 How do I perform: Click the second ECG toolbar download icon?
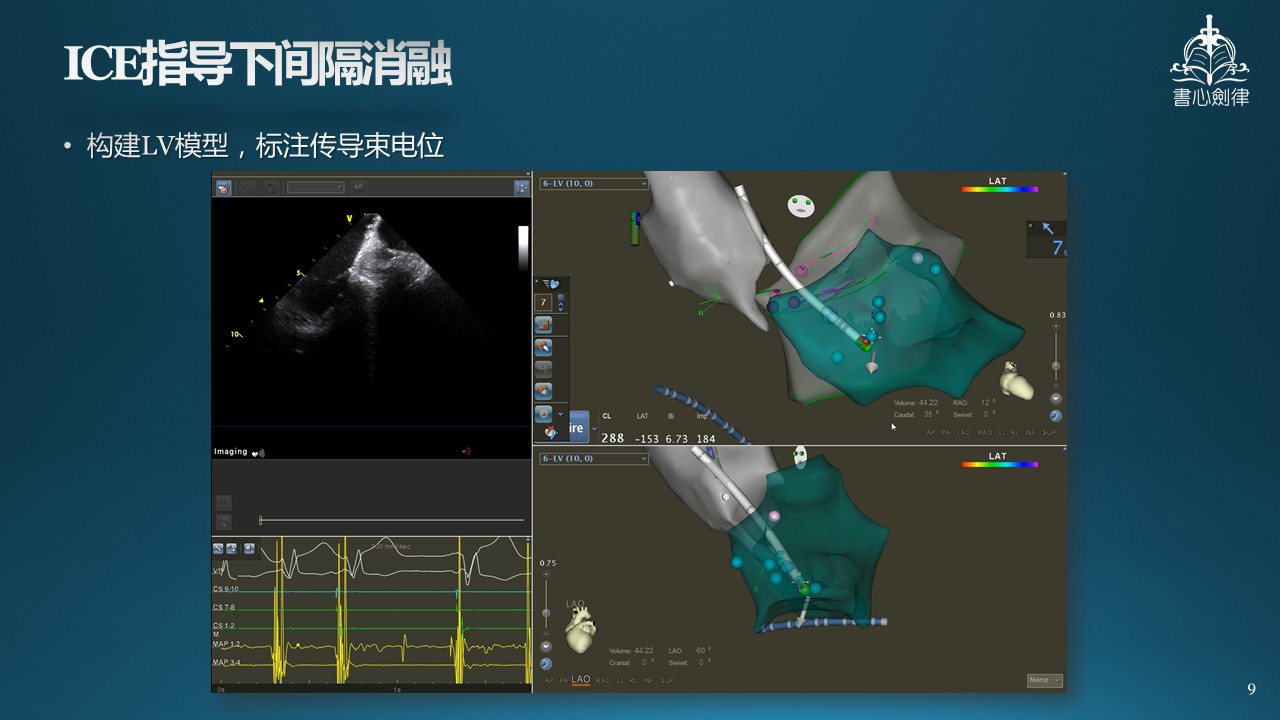pos(231,549)
